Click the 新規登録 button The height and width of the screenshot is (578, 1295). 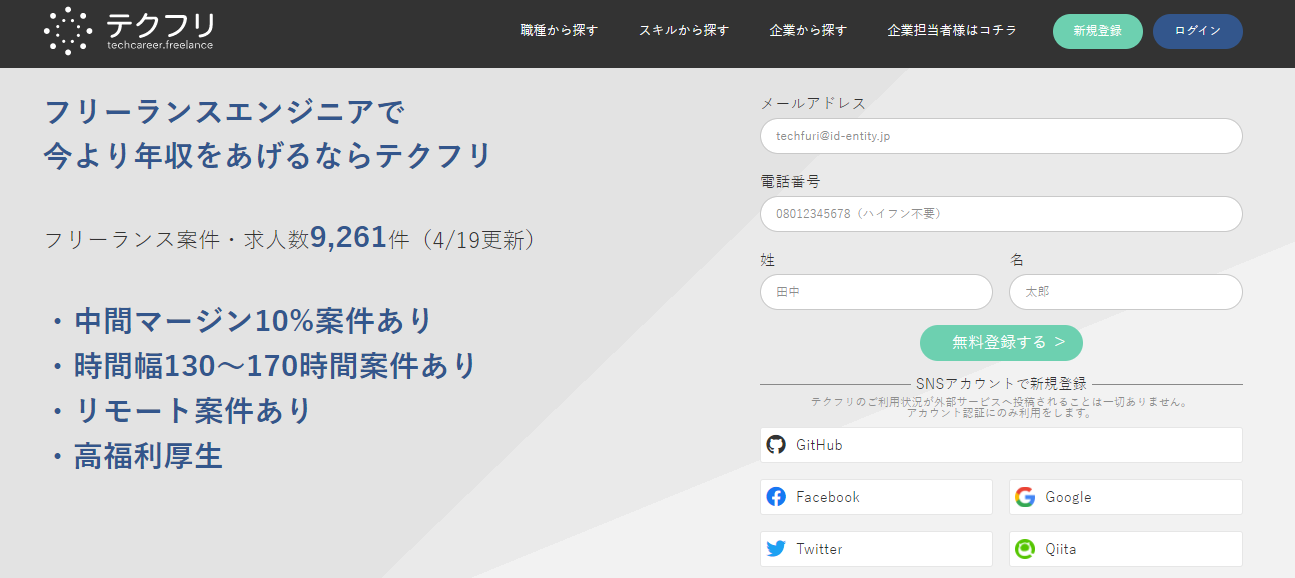tap(1098, 31)
